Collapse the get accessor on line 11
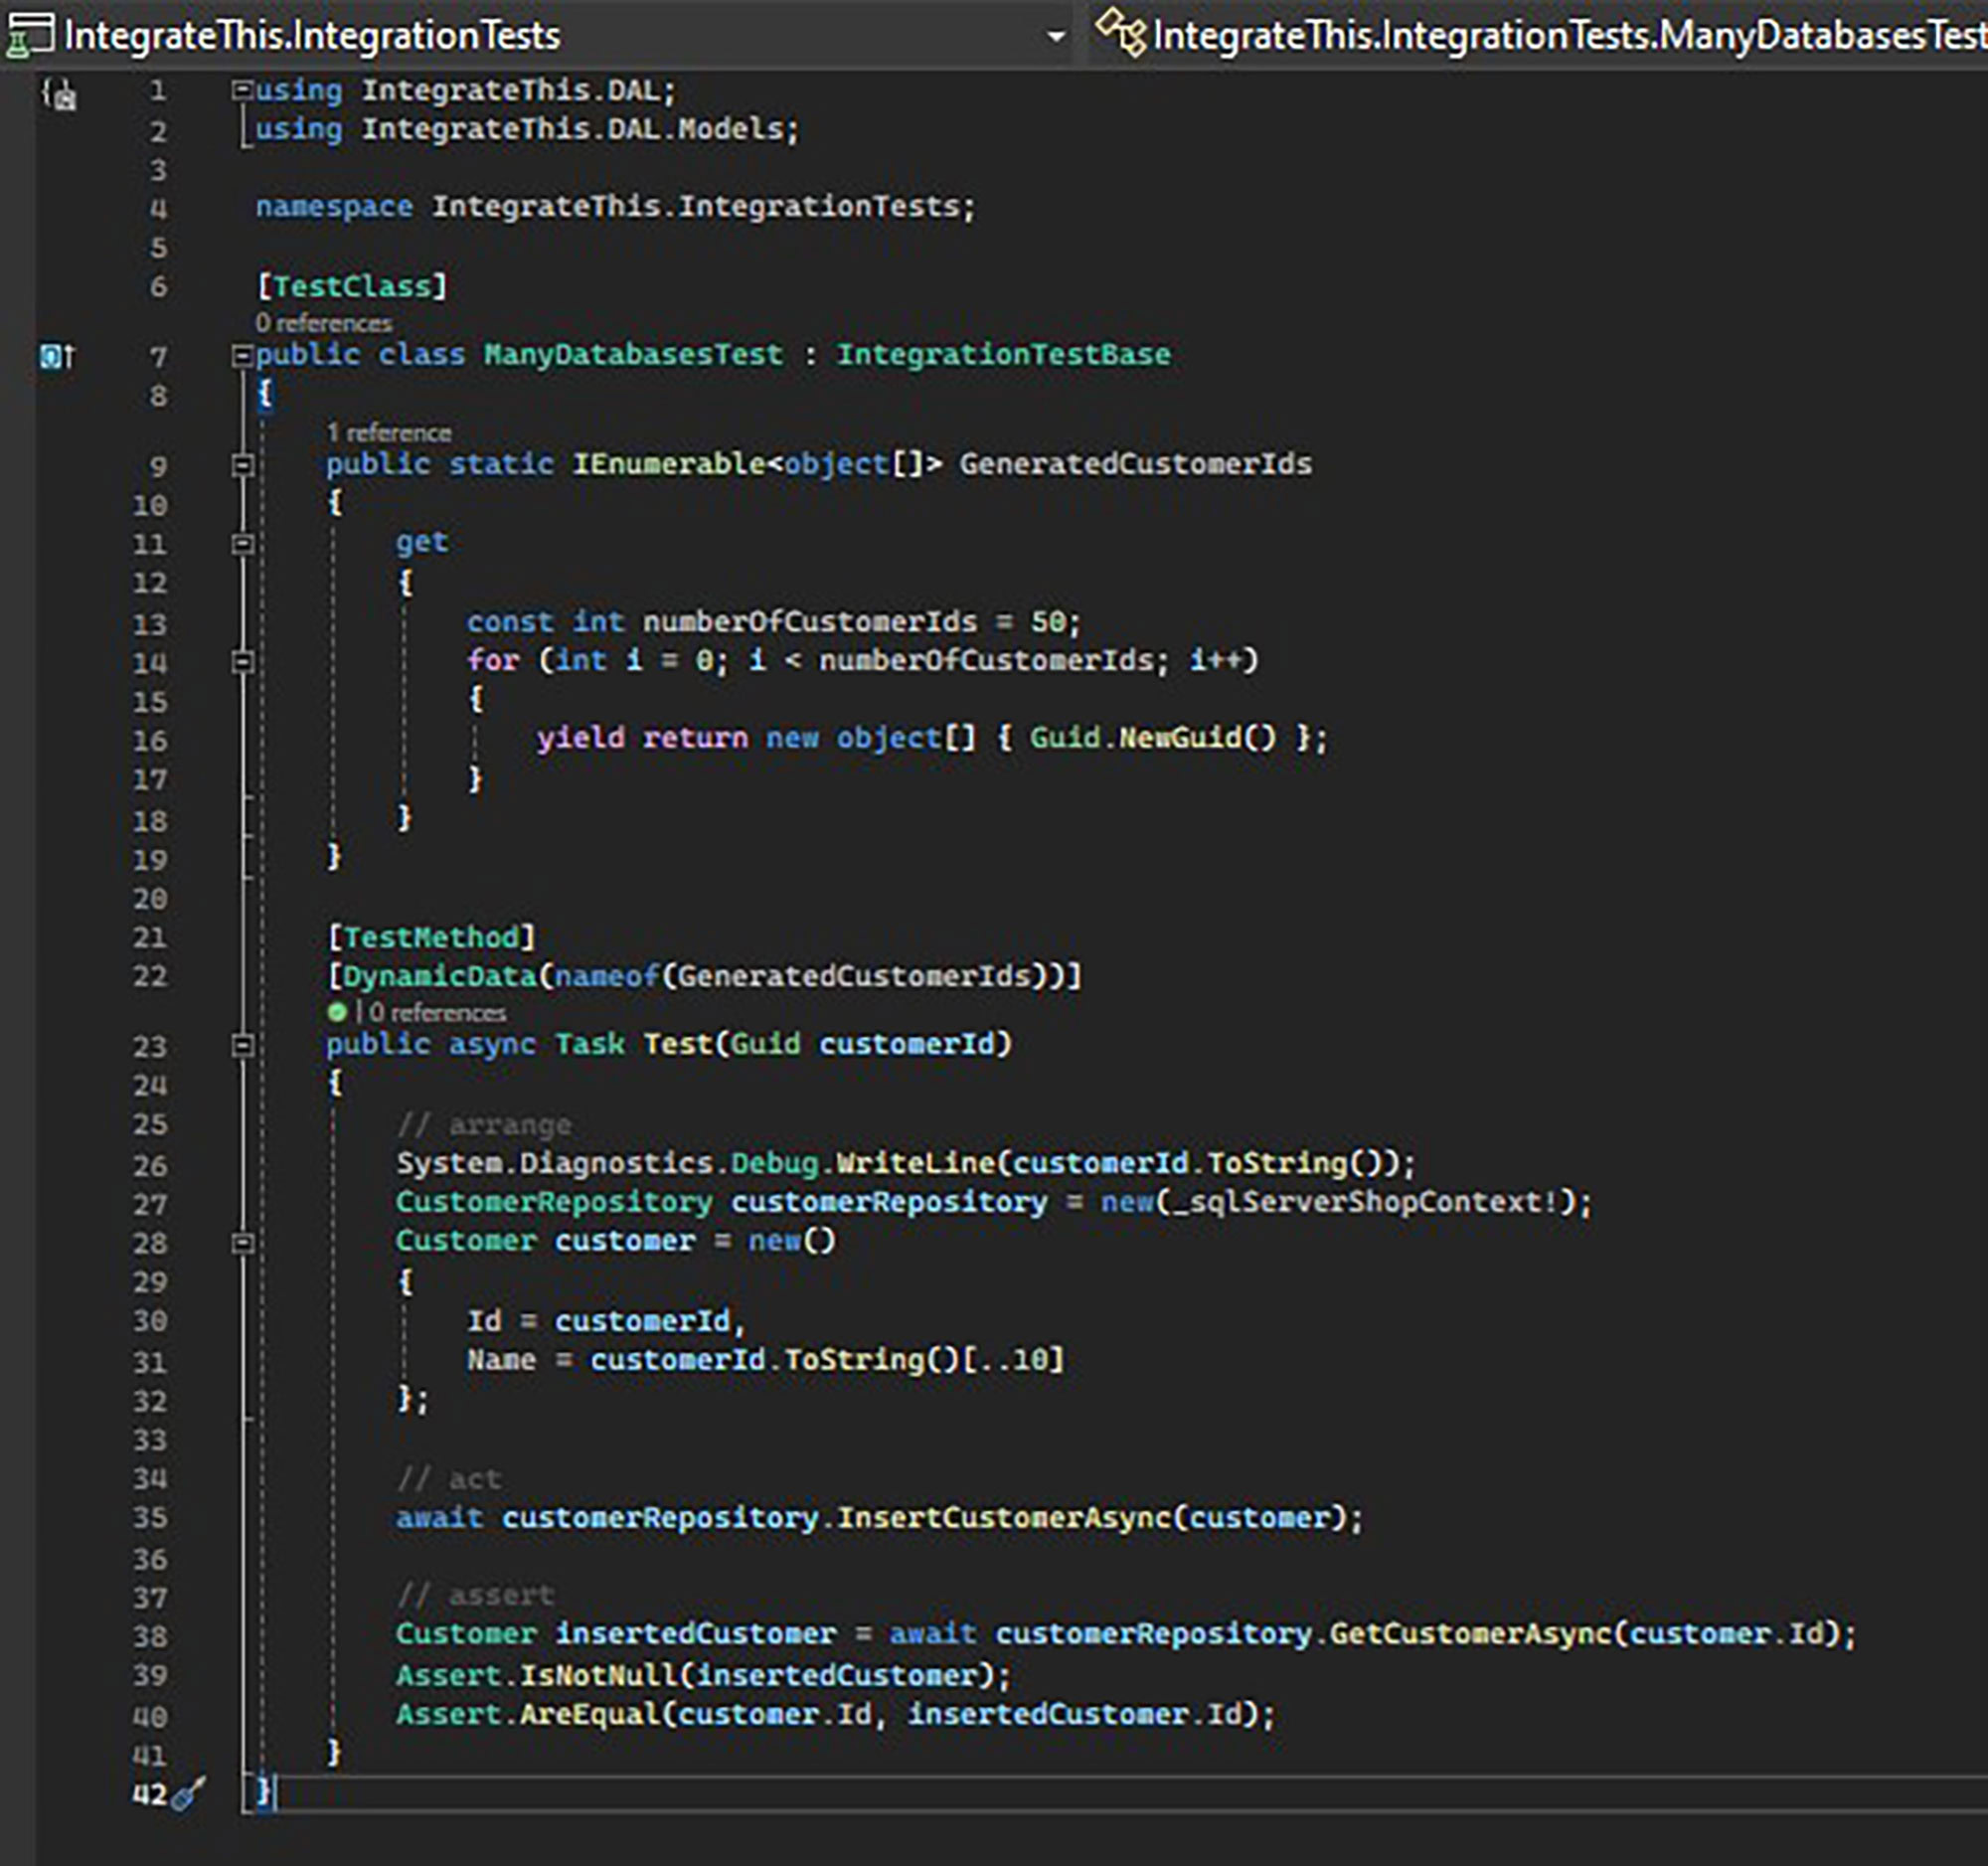Viewport: 1988px width, 1866px height. point(242,543)
